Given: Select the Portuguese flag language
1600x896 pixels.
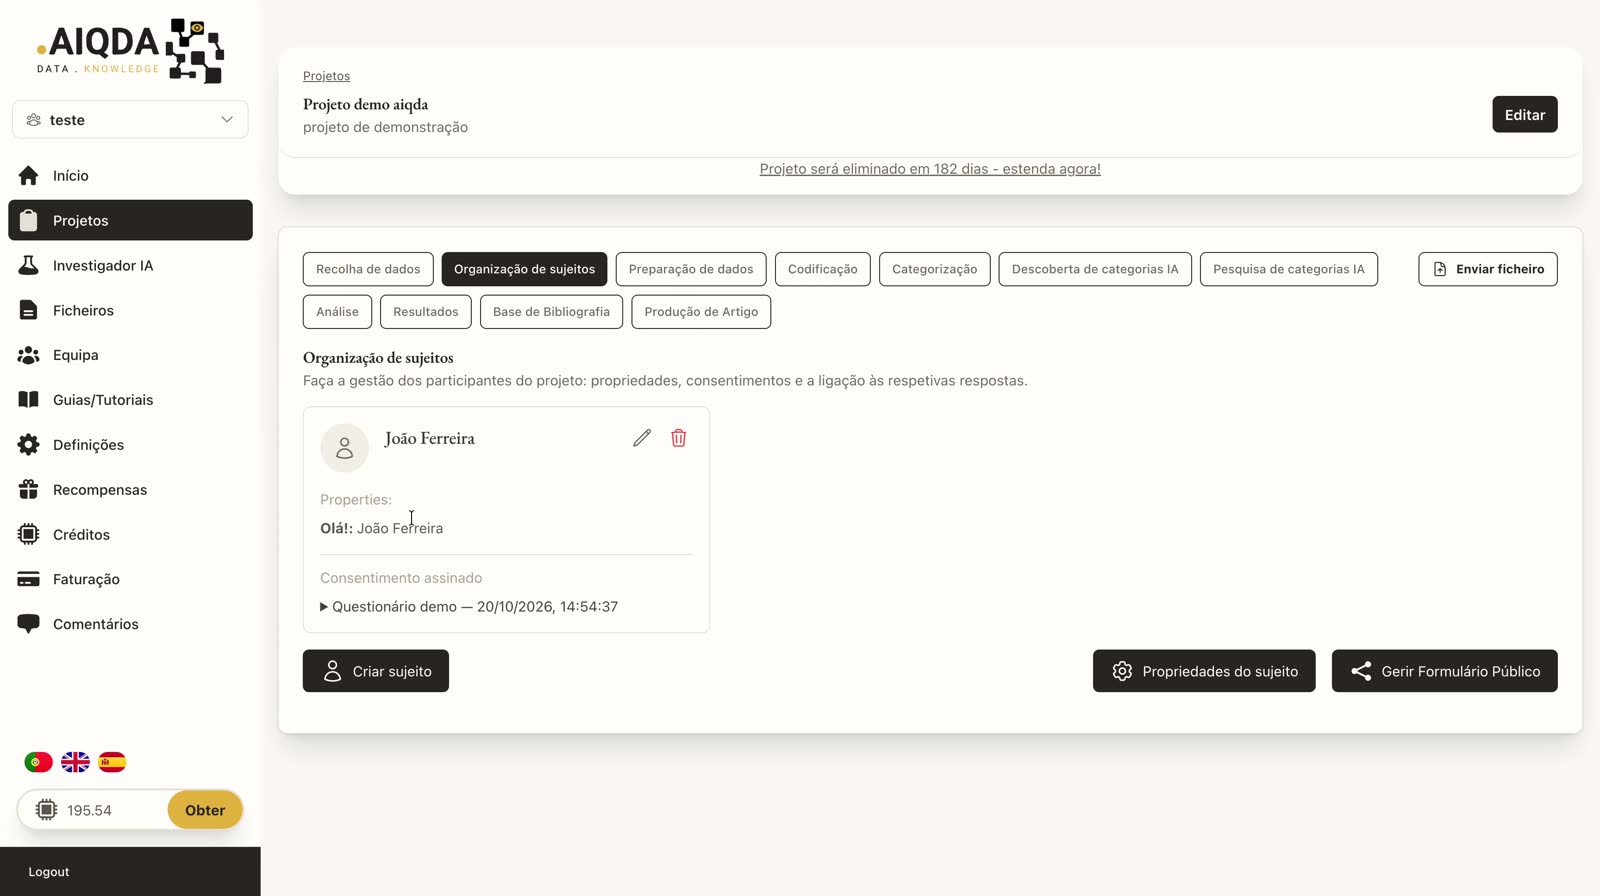Looking at the screenshot, I should (x=38, y=762).
